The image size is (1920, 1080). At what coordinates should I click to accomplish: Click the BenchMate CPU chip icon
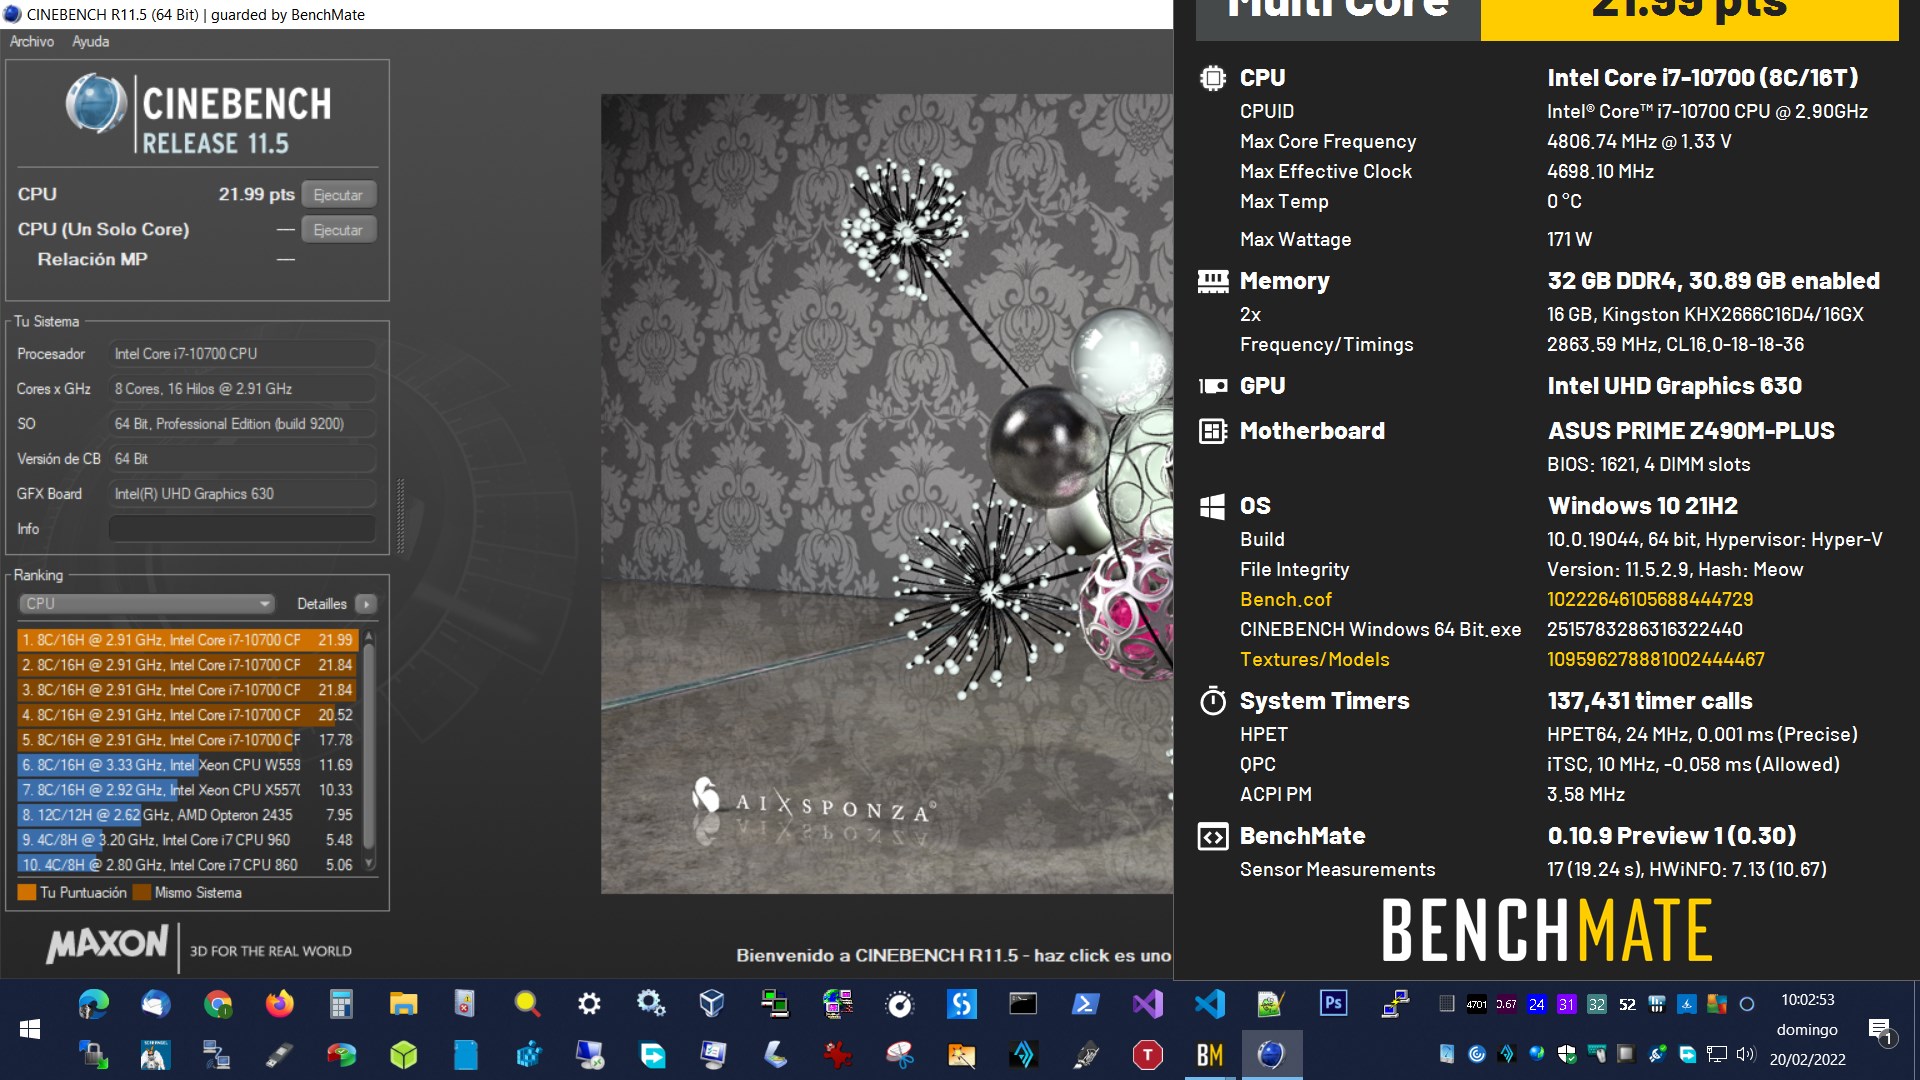pos(1213,78)
